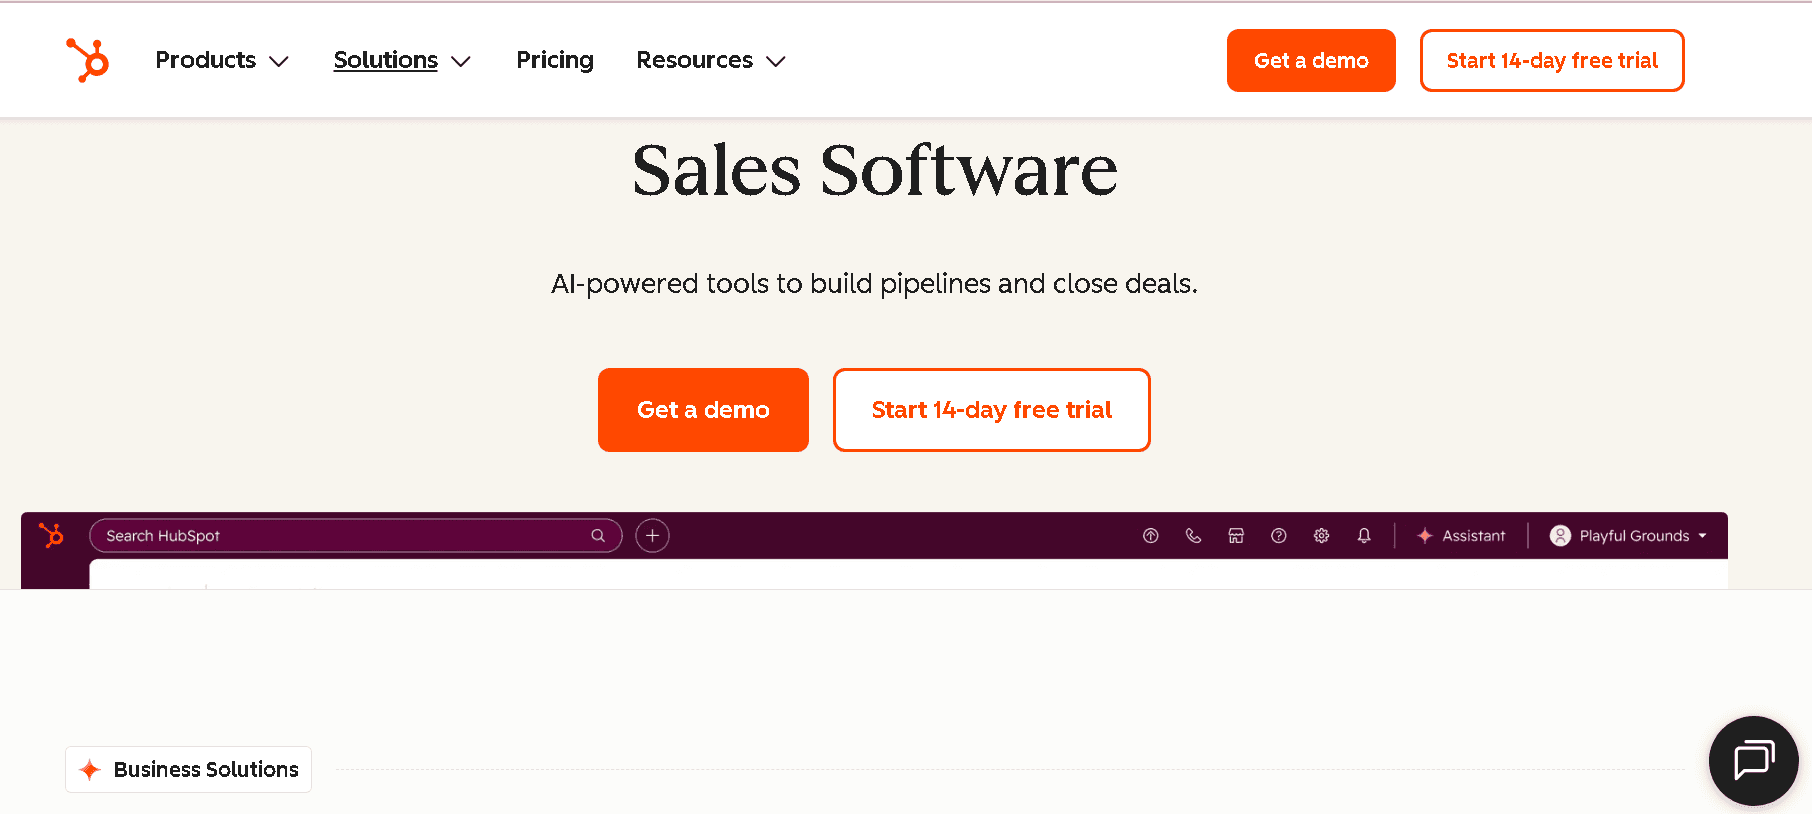This screenshot has width=1812, height=814.
Task: Expand the Products dropdown menu
Action: coord(222,60)
